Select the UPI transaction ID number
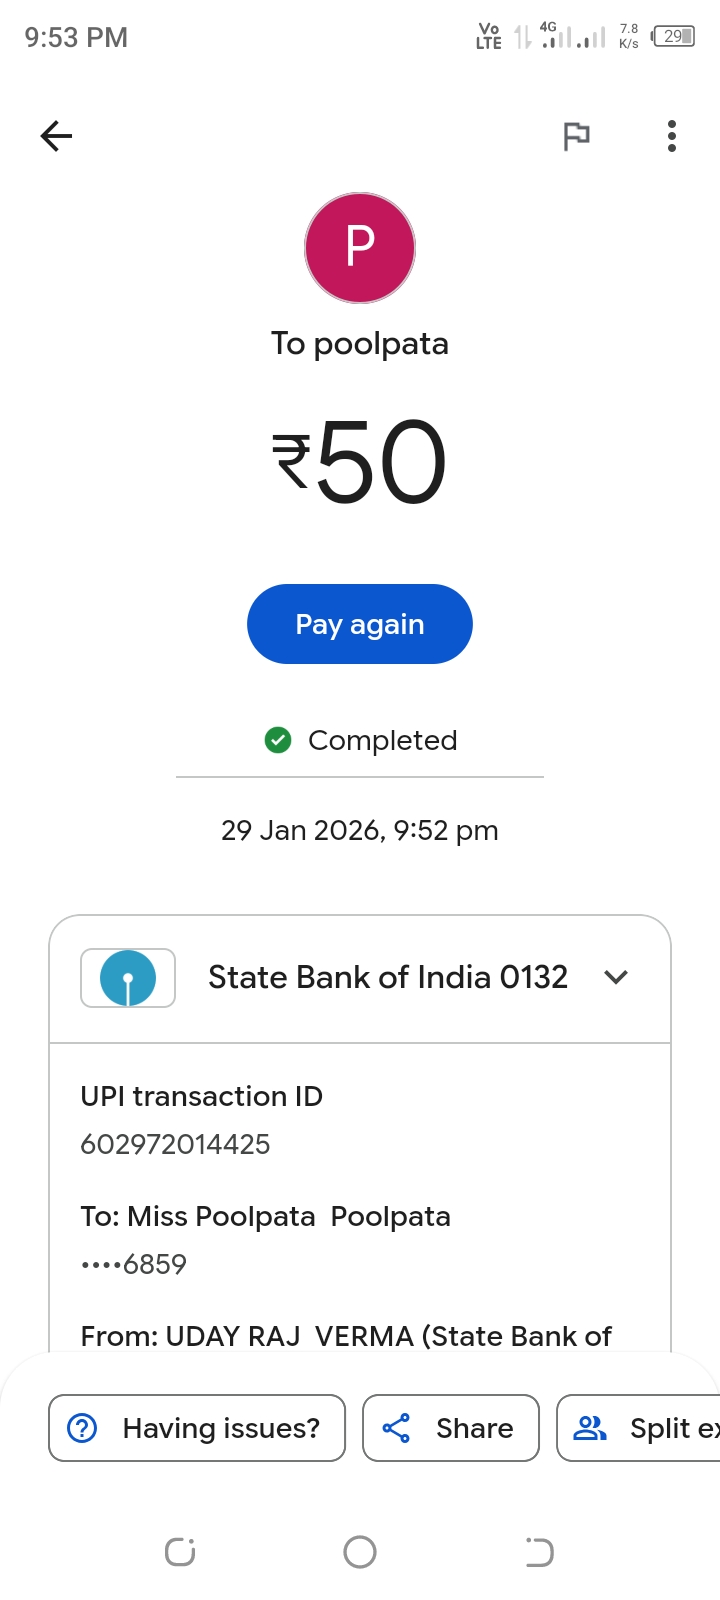This screenshot has height=1600, width=720. (x=175, y=1144)
